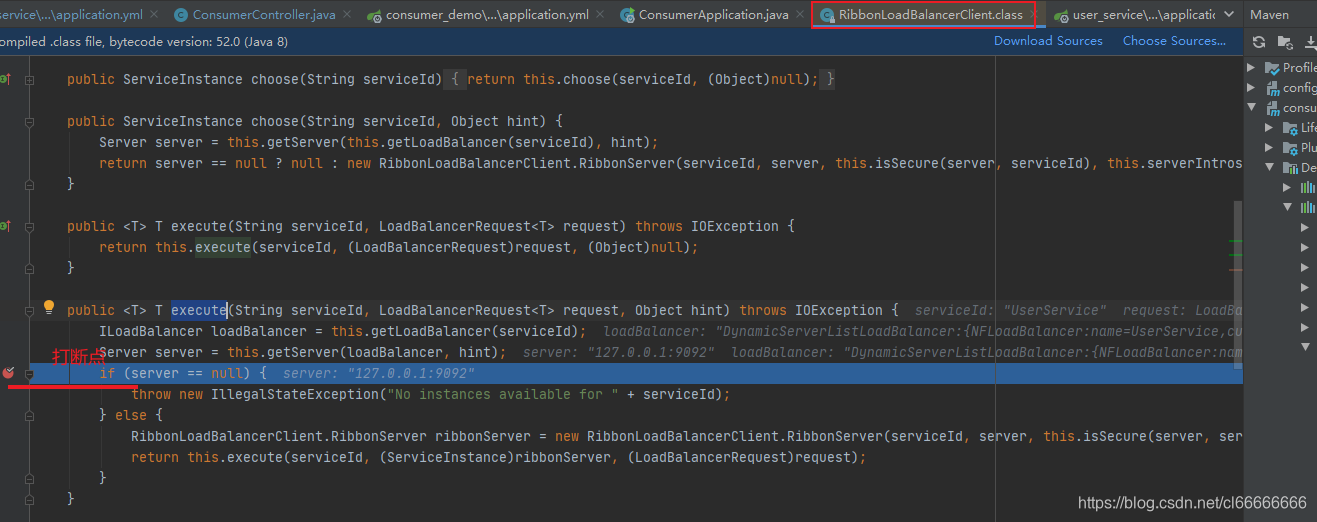1317x522 pixels.
Task: Click the consumer Maven module icon
Action: pos(1273,108)
